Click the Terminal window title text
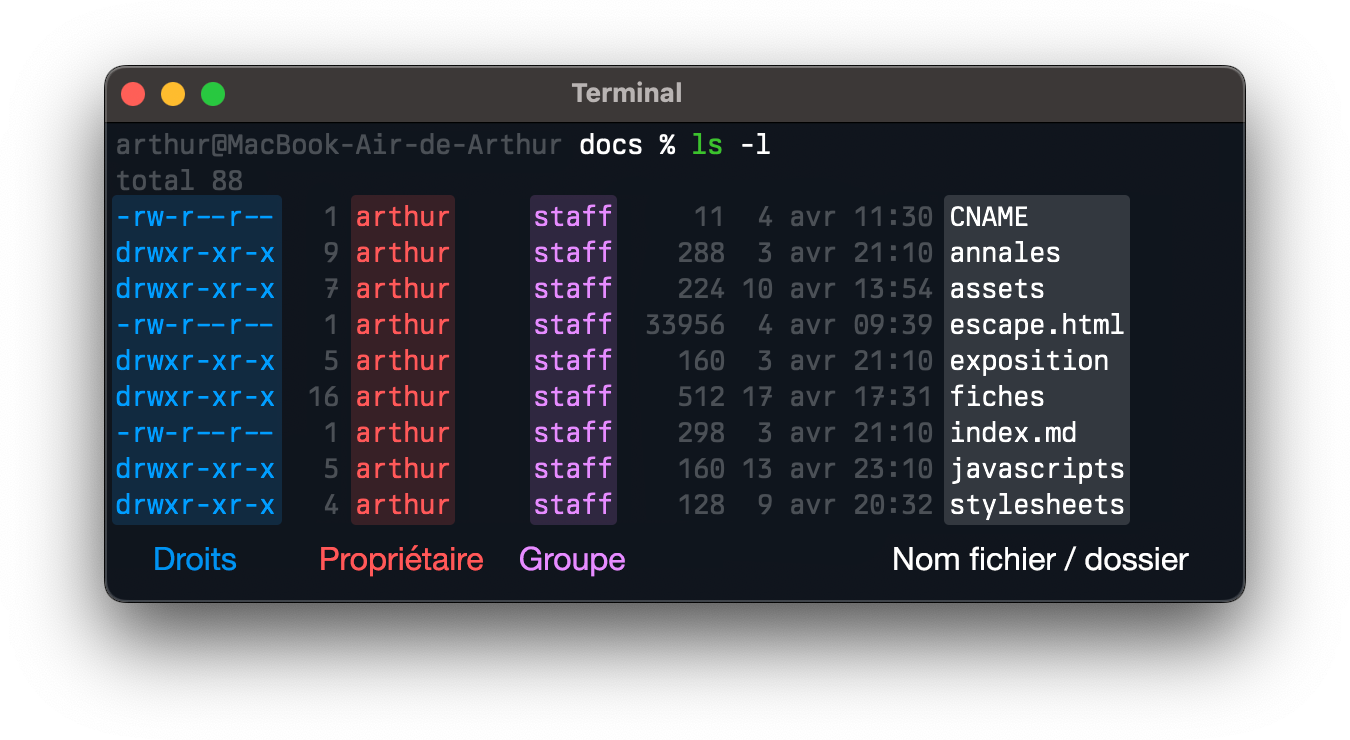1350x740 pixels. tap(627, 94)
